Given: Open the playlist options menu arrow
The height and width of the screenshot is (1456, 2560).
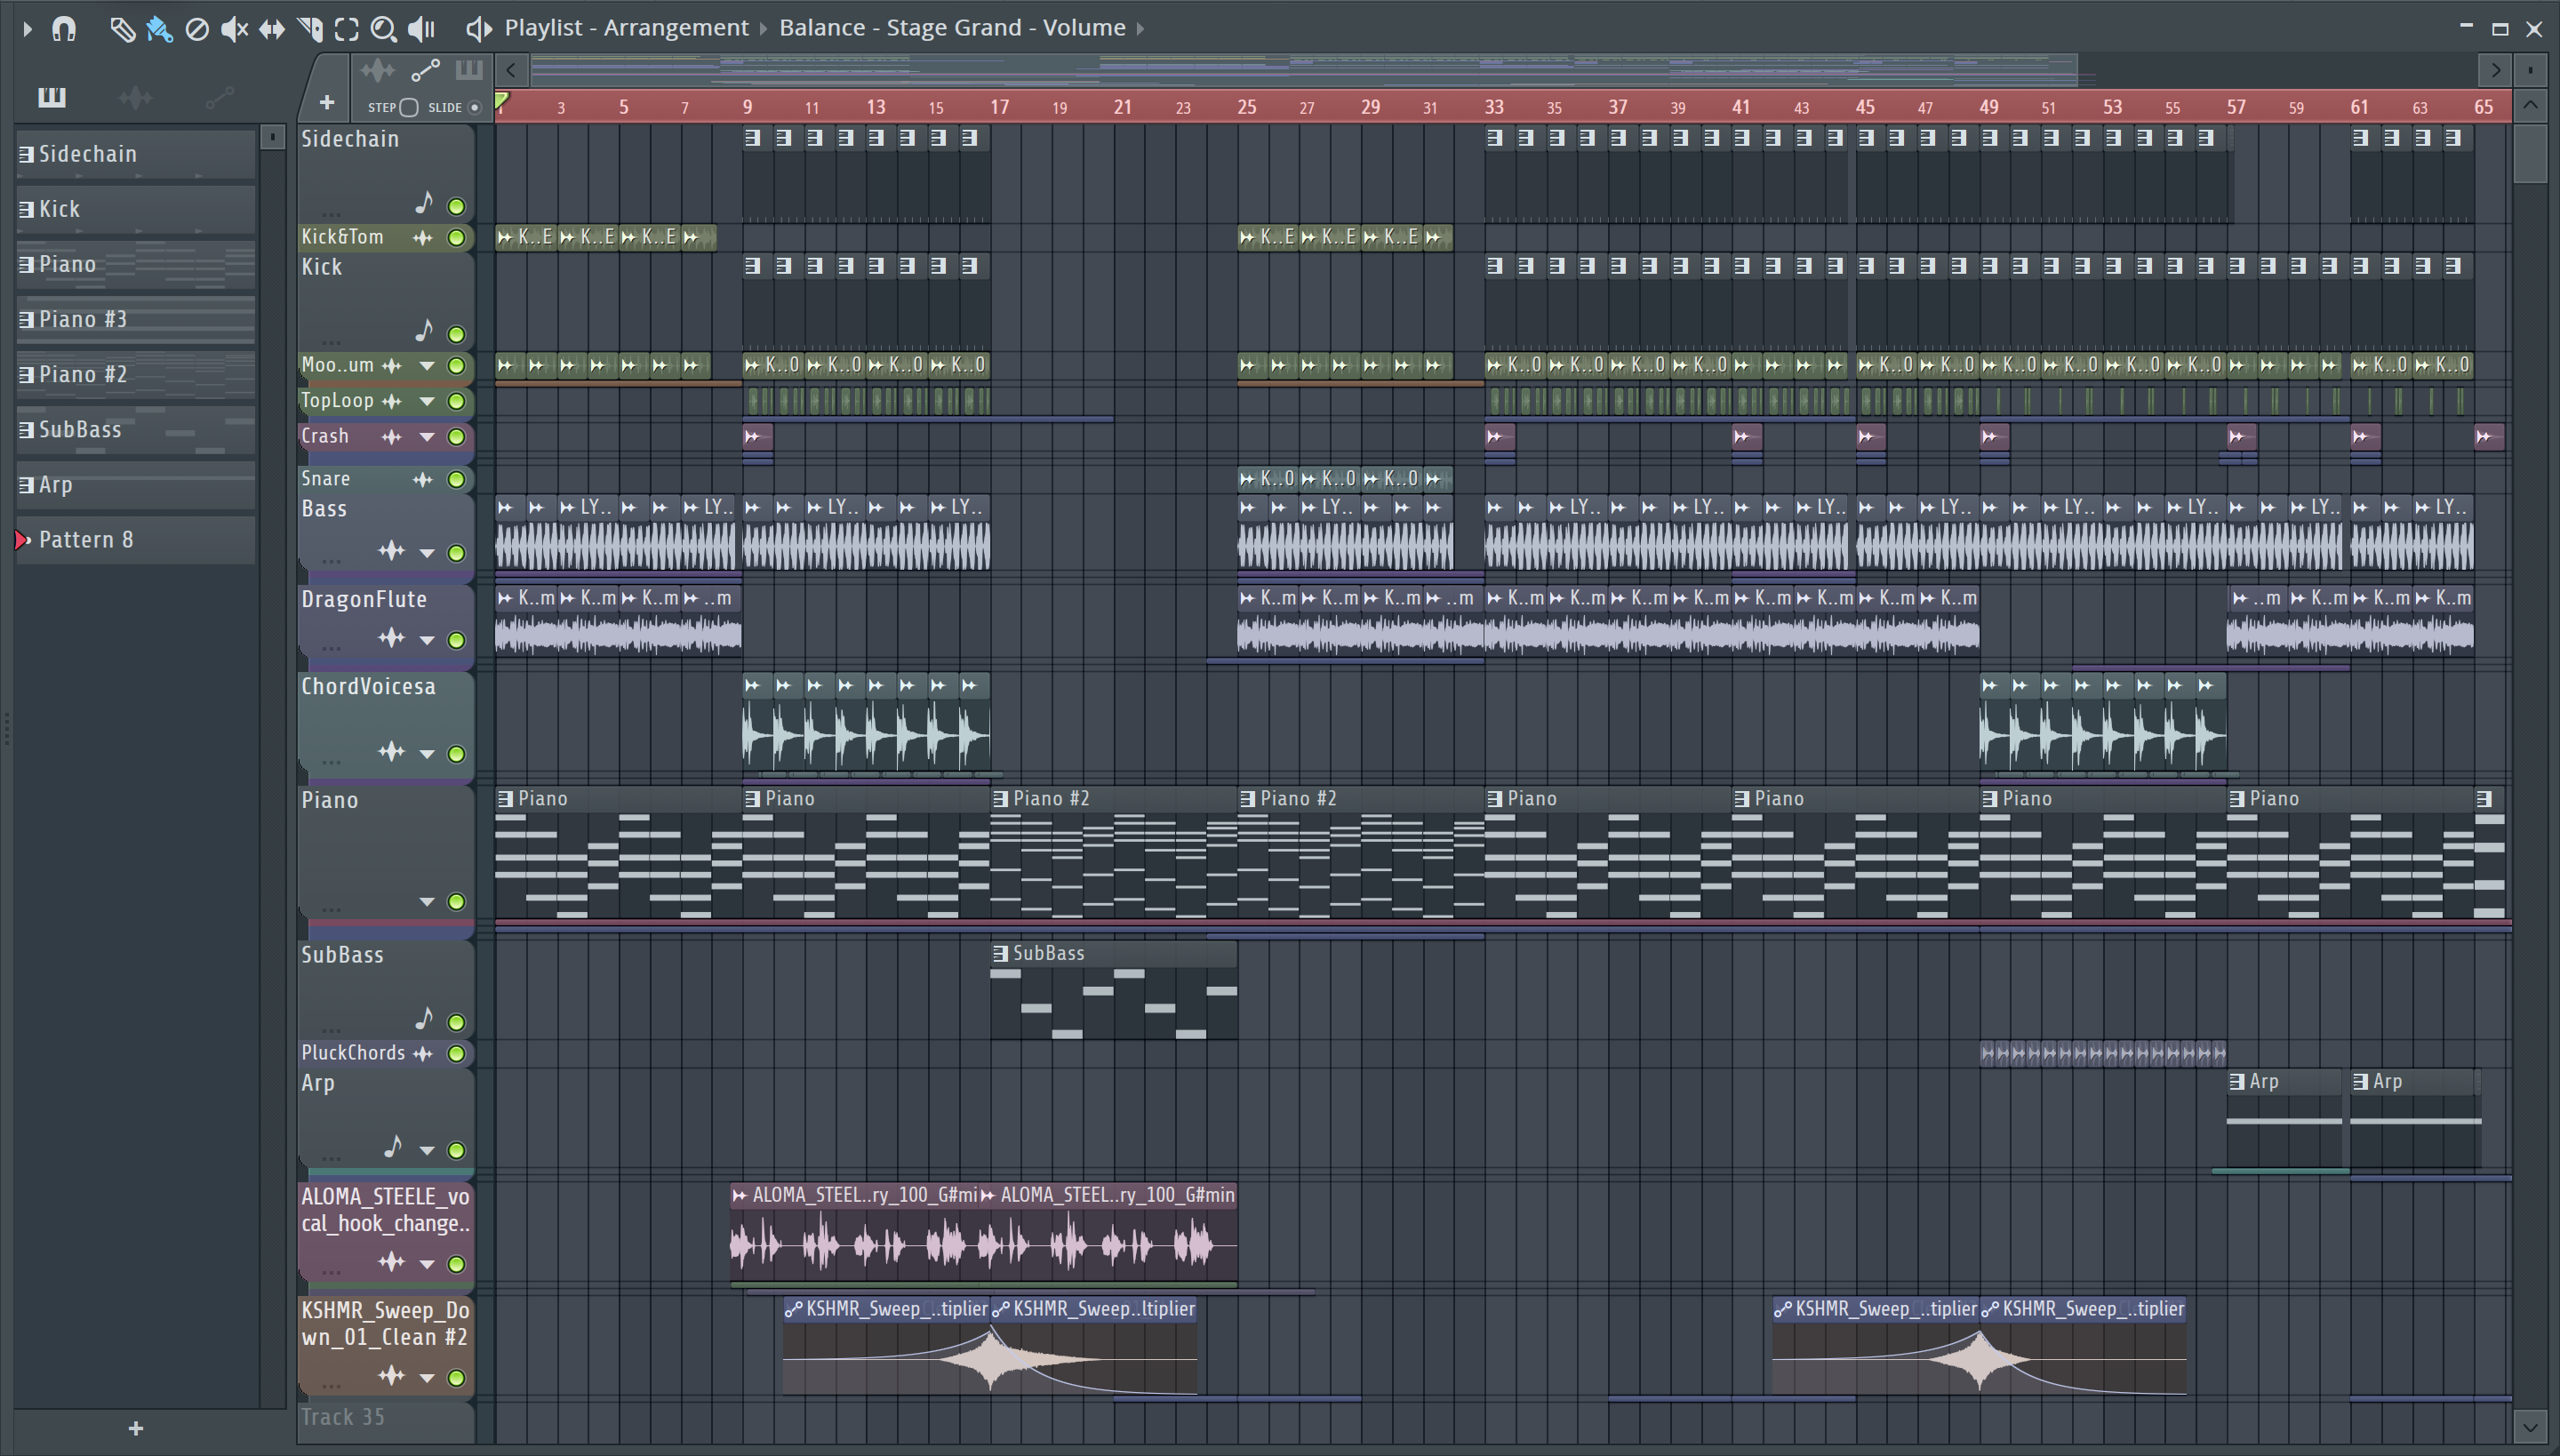Looking at the screenshot, I should [x=27, y=29].
